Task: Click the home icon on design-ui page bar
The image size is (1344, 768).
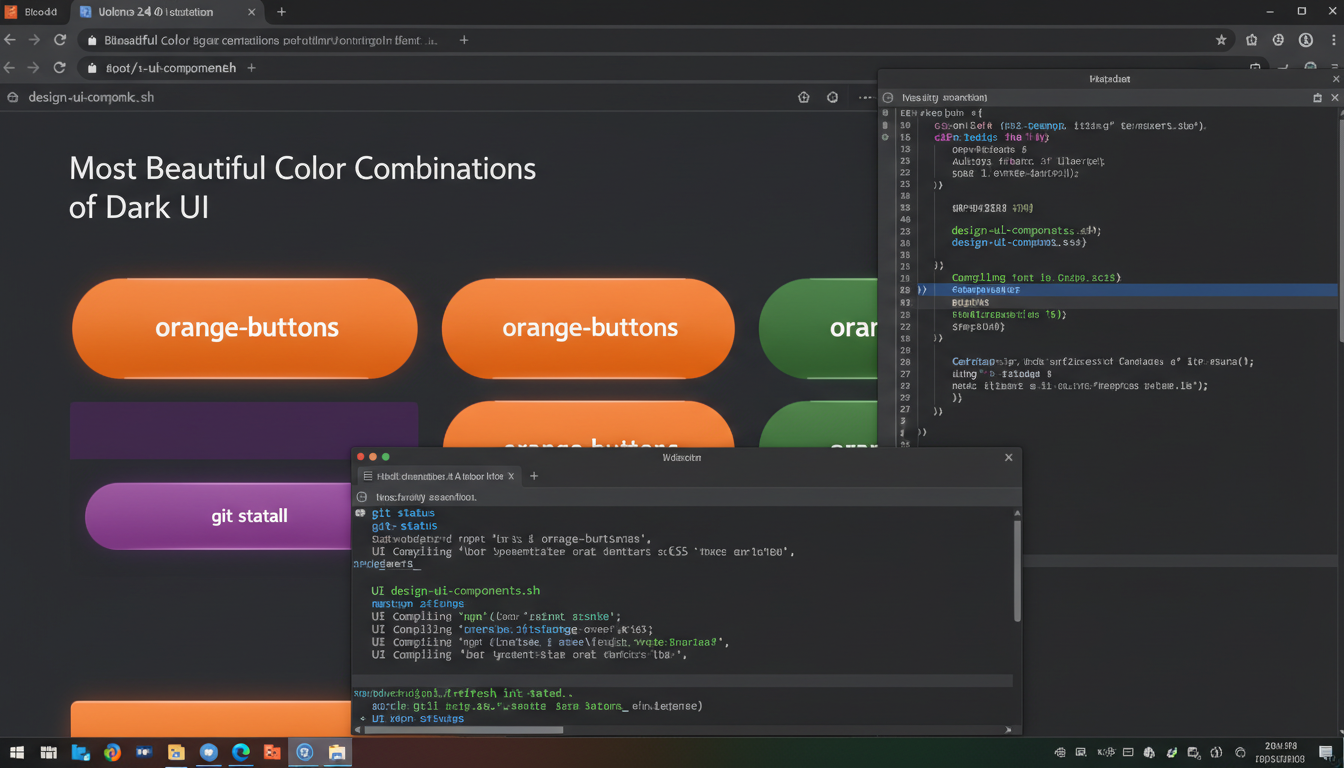Action: 804,97
